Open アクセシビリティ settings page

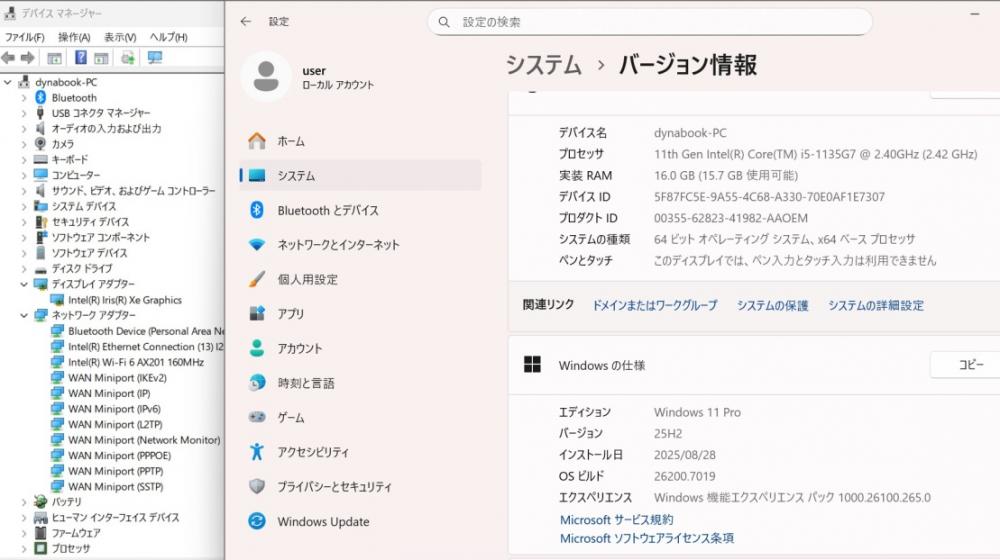pyautogui.click(x=360, y=452)
